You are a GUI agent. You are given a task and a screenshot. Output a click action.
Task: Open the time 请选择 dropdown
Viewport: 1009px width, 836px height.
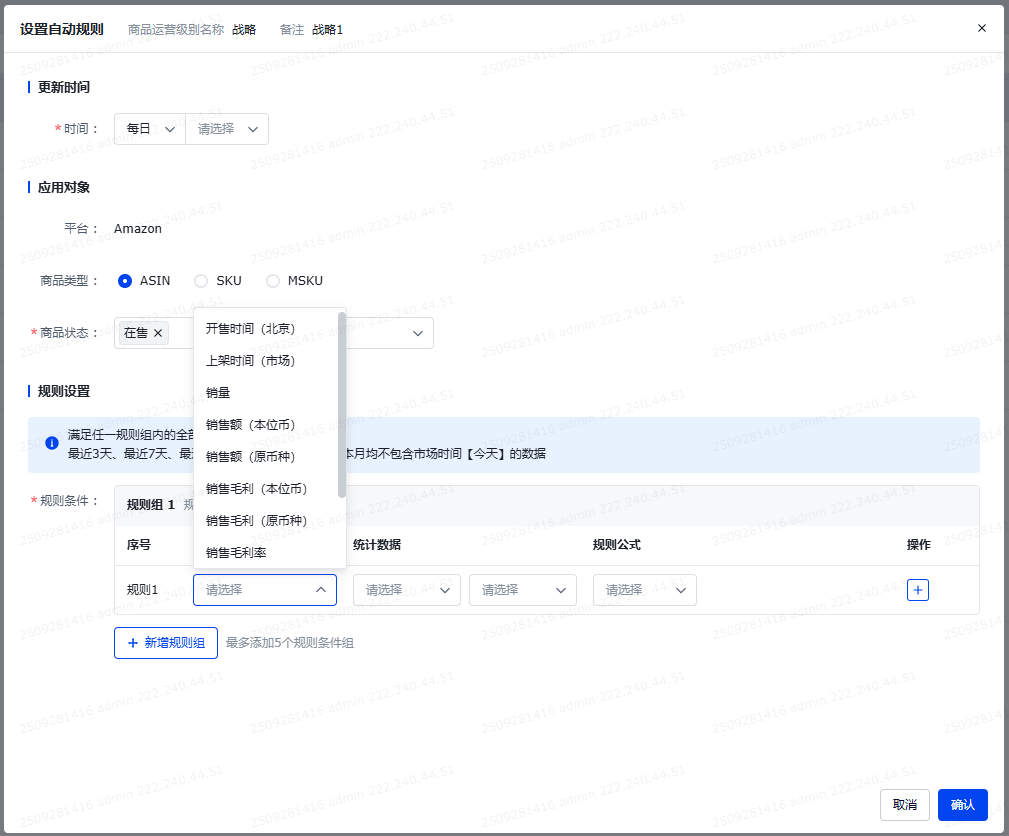227,129
